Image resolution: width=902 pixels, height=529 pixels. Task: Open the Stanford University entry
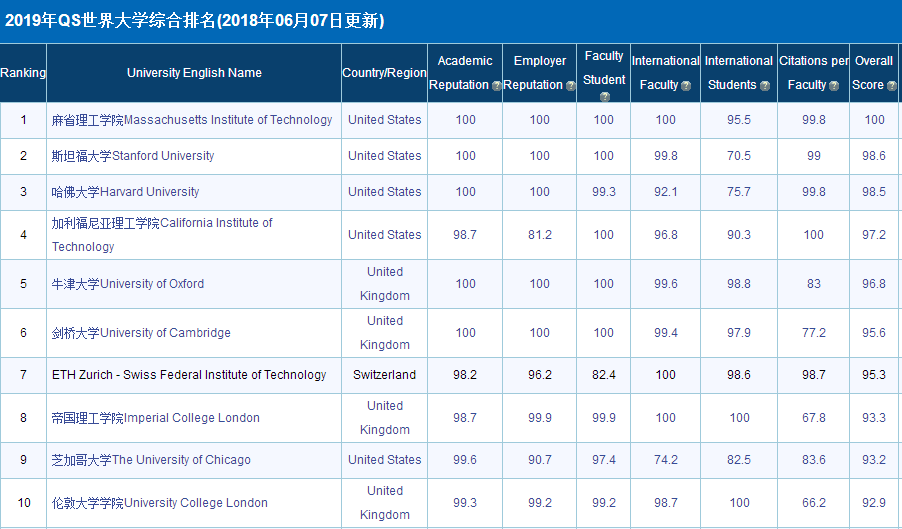(133, 156)
